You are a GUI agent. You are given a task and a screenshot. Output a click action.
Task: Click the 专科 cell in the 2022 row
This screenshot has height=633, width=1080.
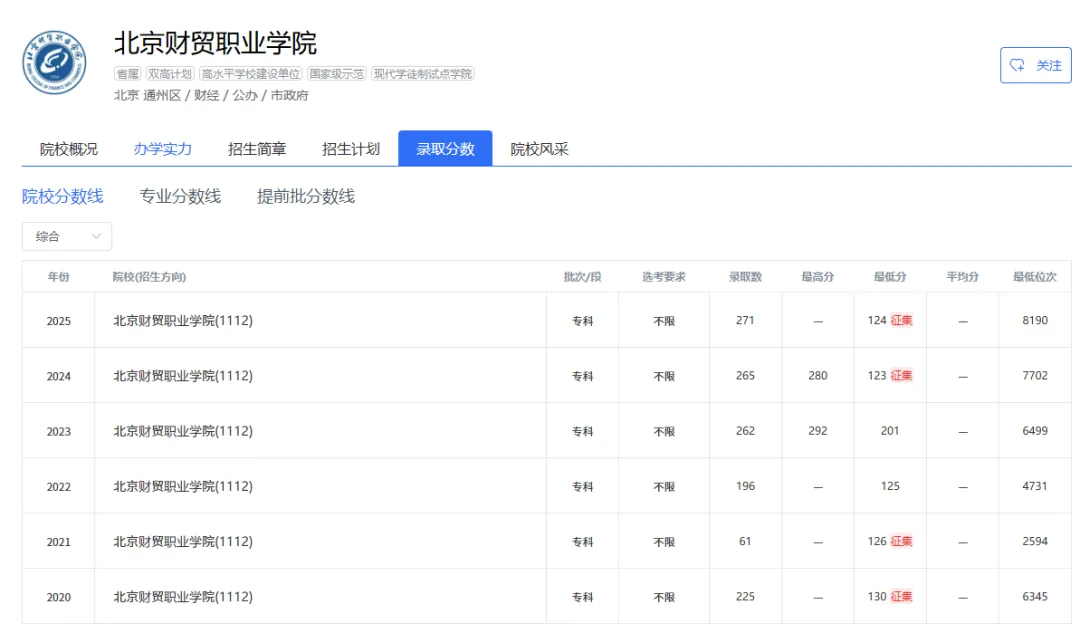tap(583, 486)
